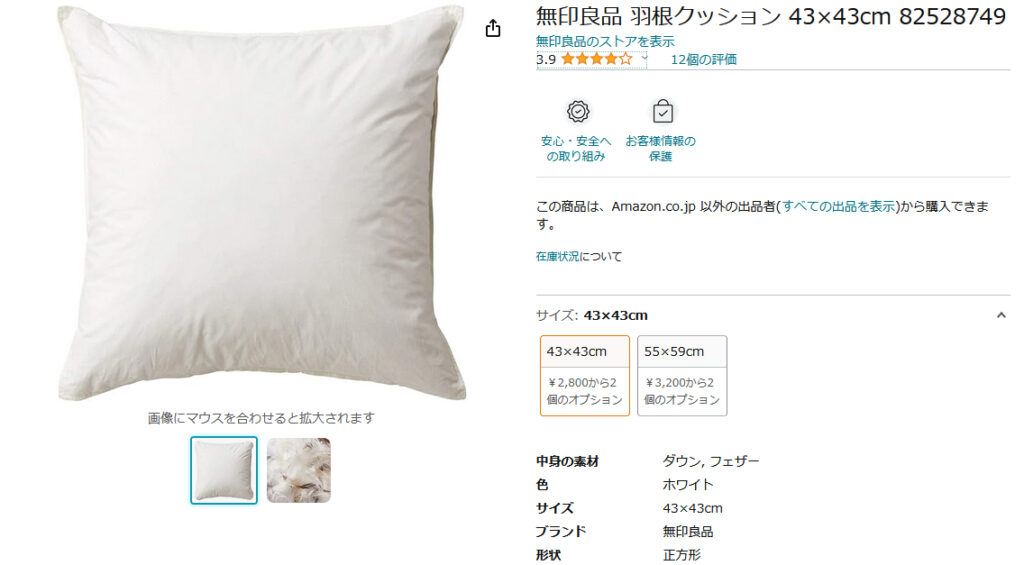Click the 安心・安全への取り組み text label

click(x=576, y=149)
